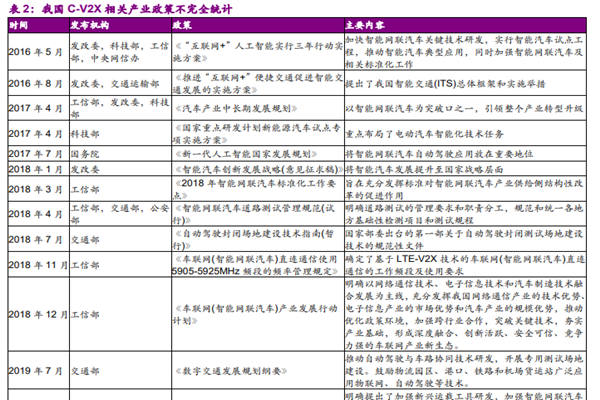Click agency cell '工信部, 交通部, 公安部'
The image size is (600, 400).
[x=120, y=214]
